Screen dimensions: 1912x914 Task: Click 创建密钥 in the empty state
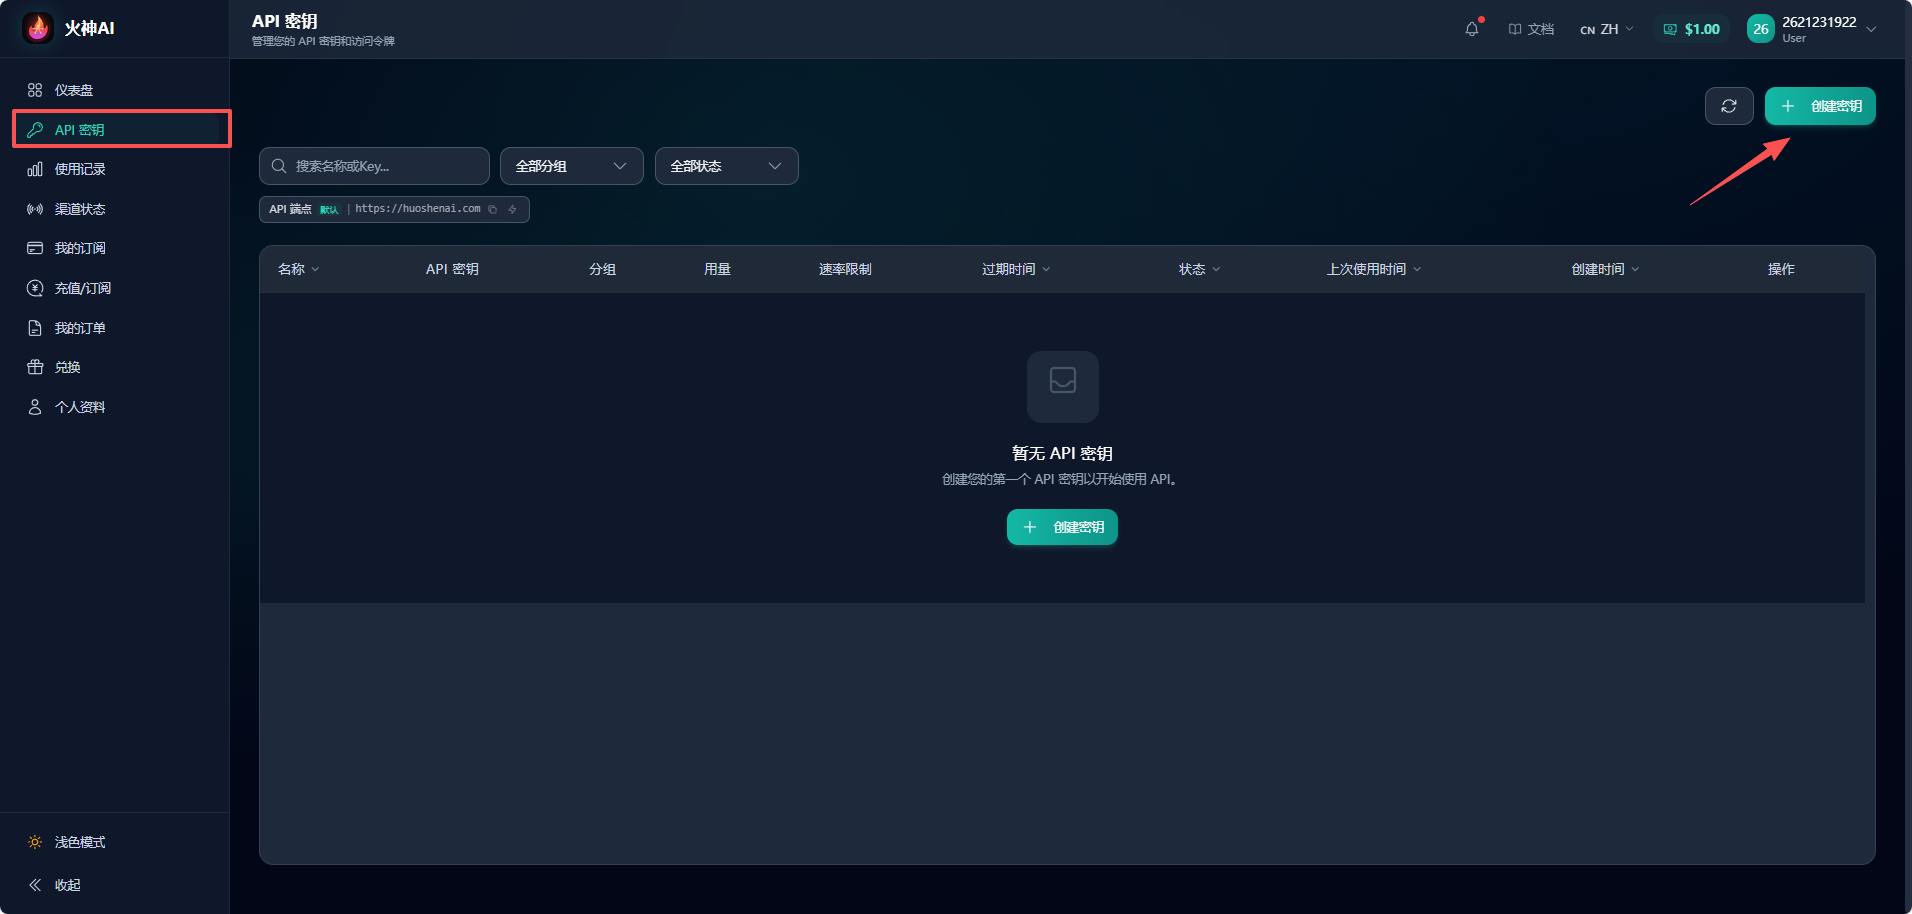[1062, 527]
